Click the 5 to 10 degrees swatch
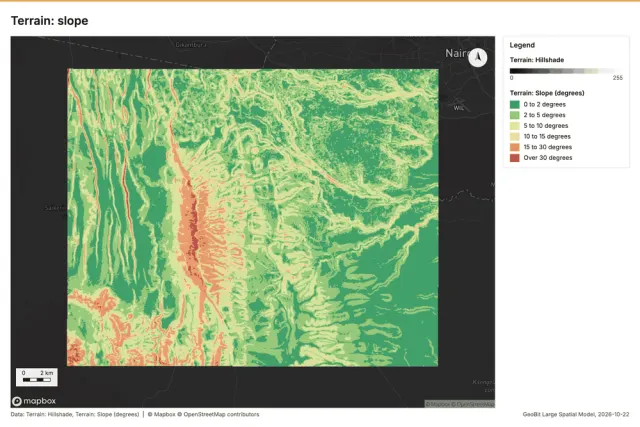Screen dimensions: 640x427 click(x=515, y=126)
